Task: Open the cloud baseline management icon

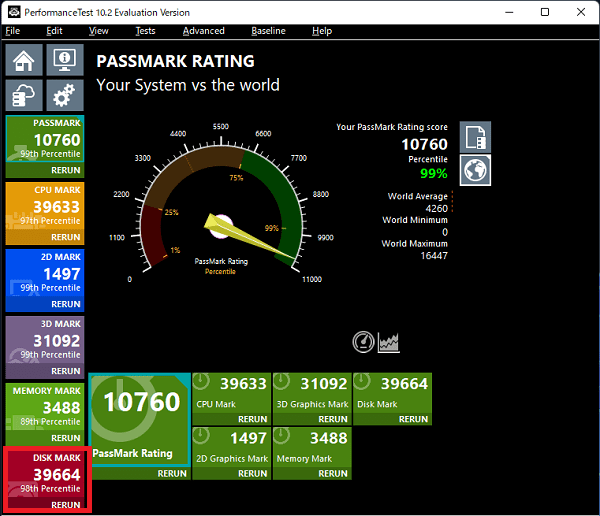Action: [24, 95]
